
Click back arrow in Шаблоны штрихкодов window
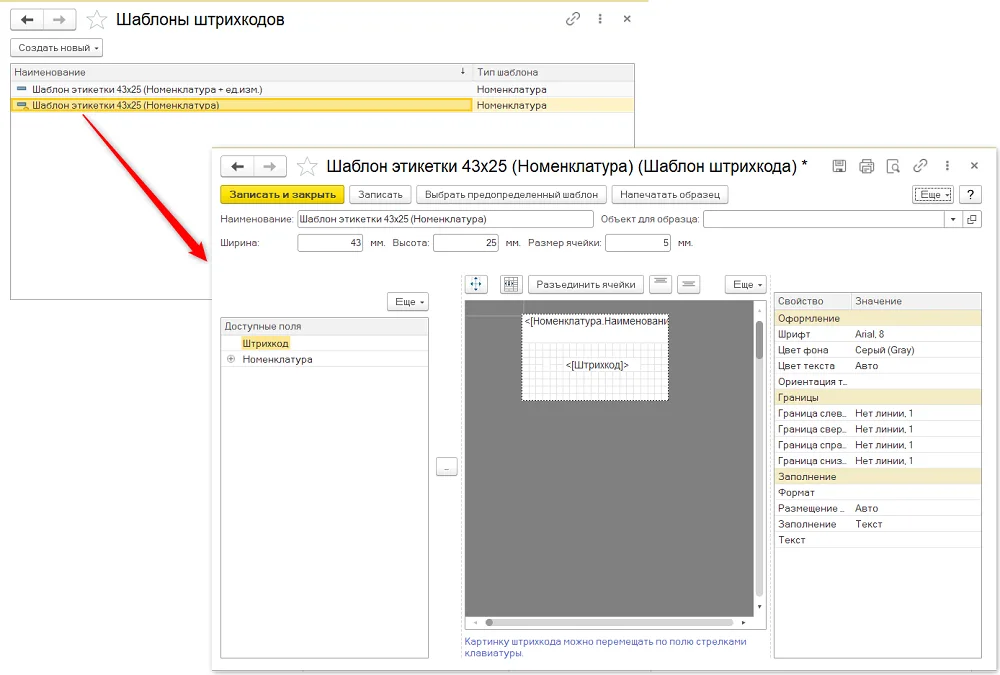27,20
